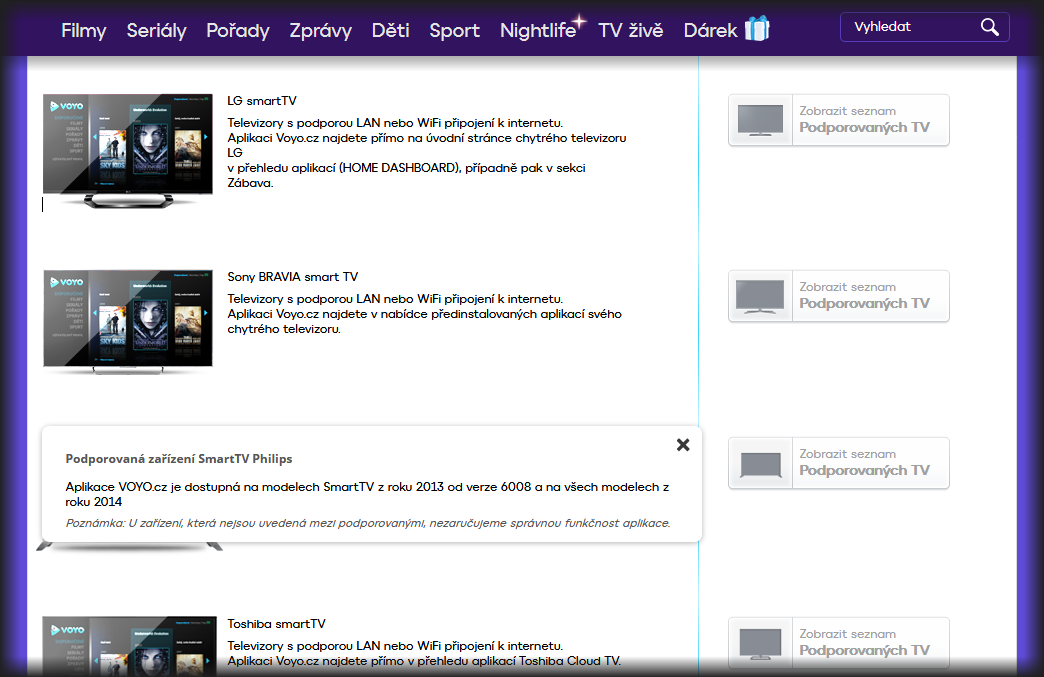Click the popup title Podporovaná zařízení SmartTV Philips
1044x677 pixels.
[178, 459]
